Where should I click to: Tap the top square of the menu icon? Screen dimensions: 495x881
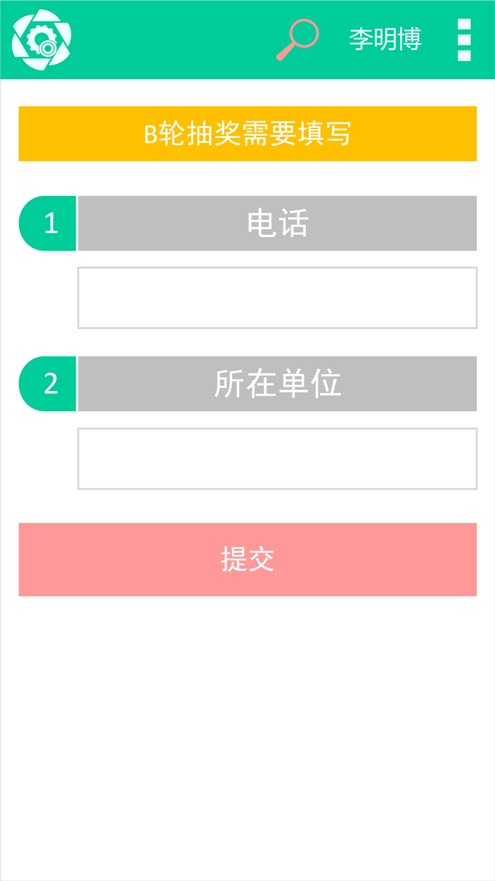464,24
